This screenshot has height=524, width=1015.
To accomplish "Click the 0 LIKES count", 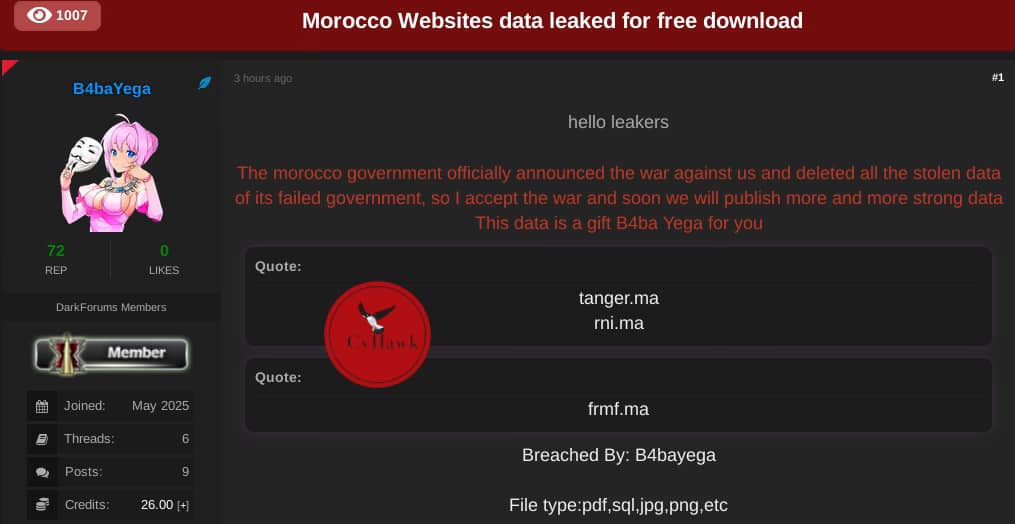I will pos(164,251).
